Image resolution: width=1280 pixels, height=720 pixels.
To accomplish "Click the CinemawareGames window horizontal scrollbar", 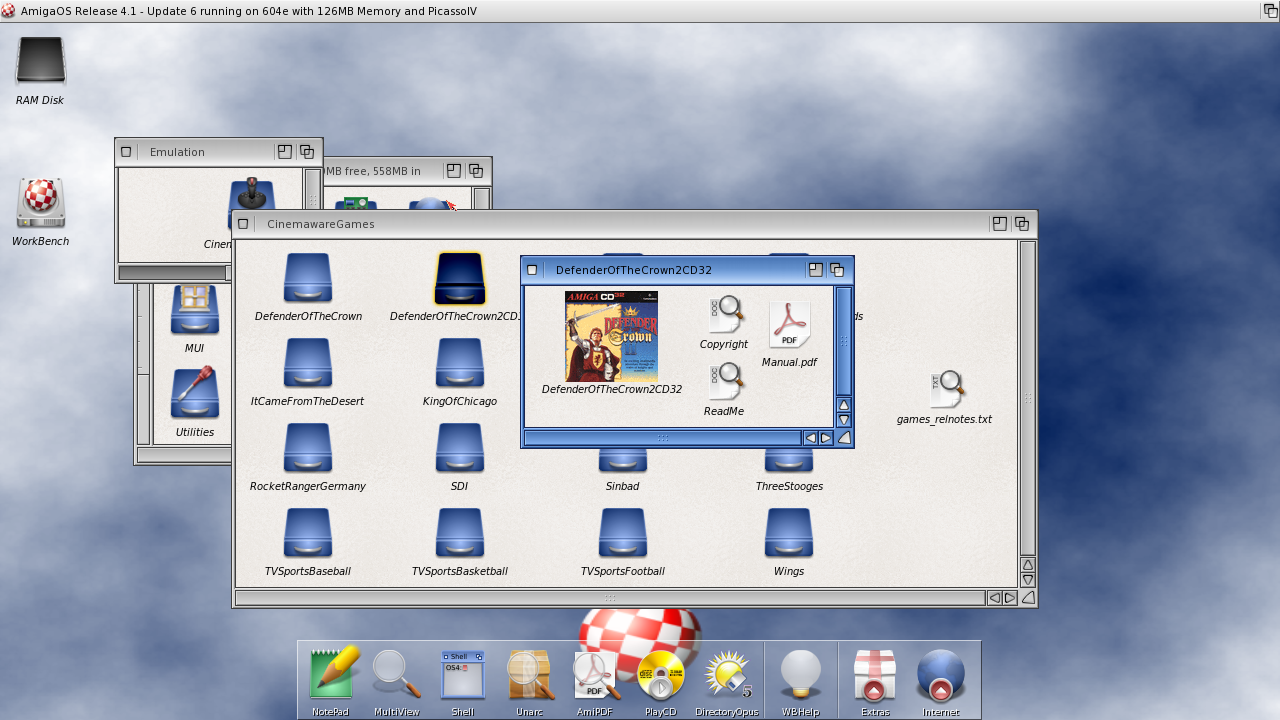I will pos(610,598).
